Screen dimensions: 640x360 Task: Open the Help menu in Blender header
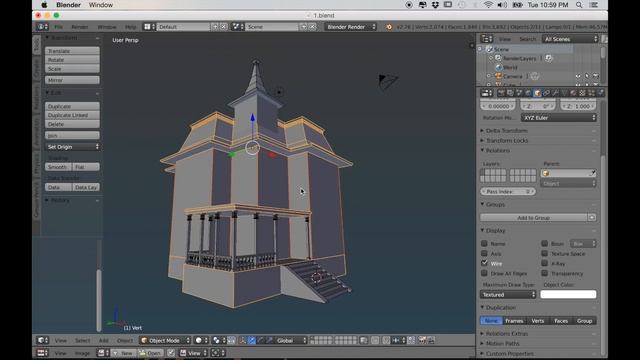pyautogui.click(x=131, y=27)
